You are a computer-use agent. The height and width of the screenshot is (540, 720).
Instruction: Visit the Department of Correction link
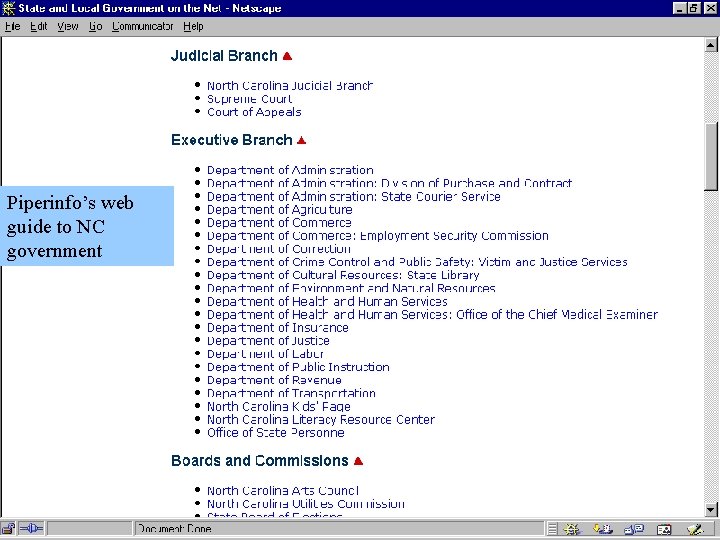[279, 249]
